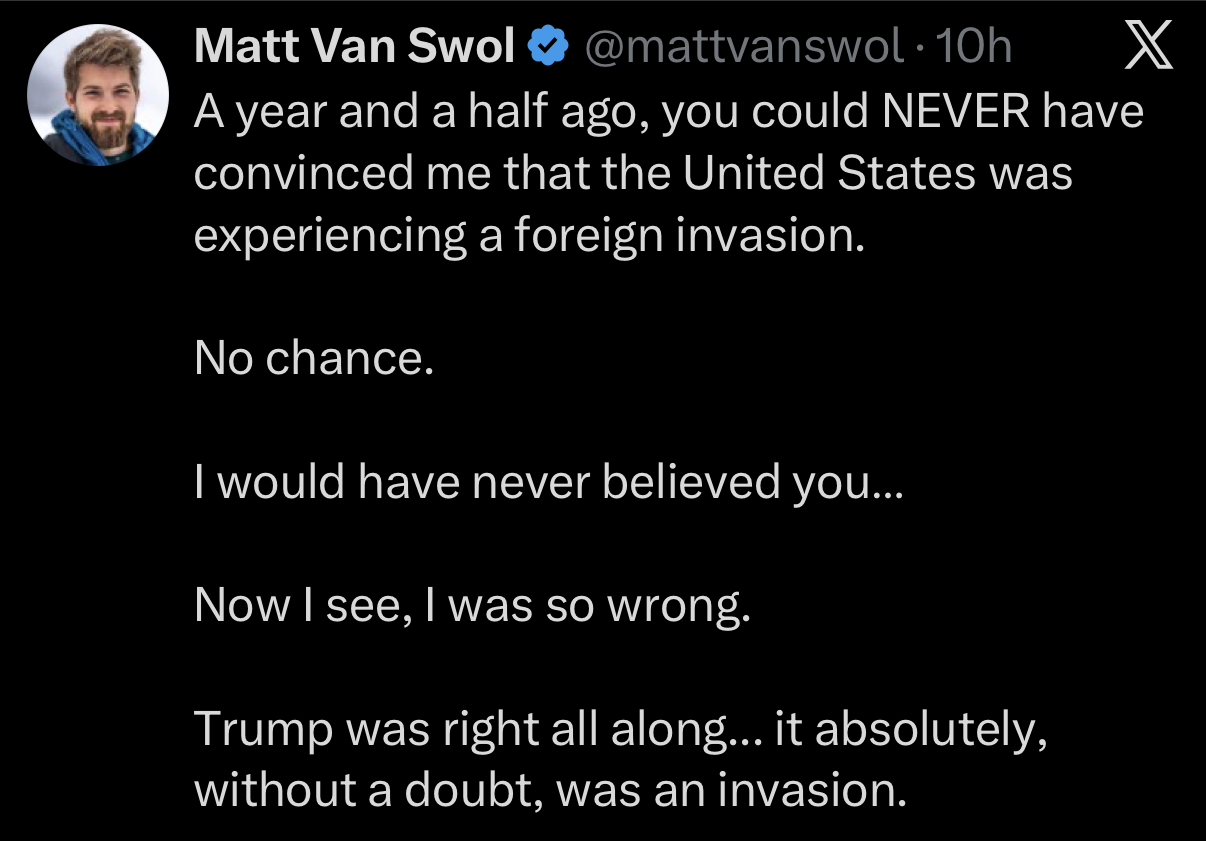1206x841 pixels.
Task: Click the word "Trump" in the tweet
Action: point(262,729)
